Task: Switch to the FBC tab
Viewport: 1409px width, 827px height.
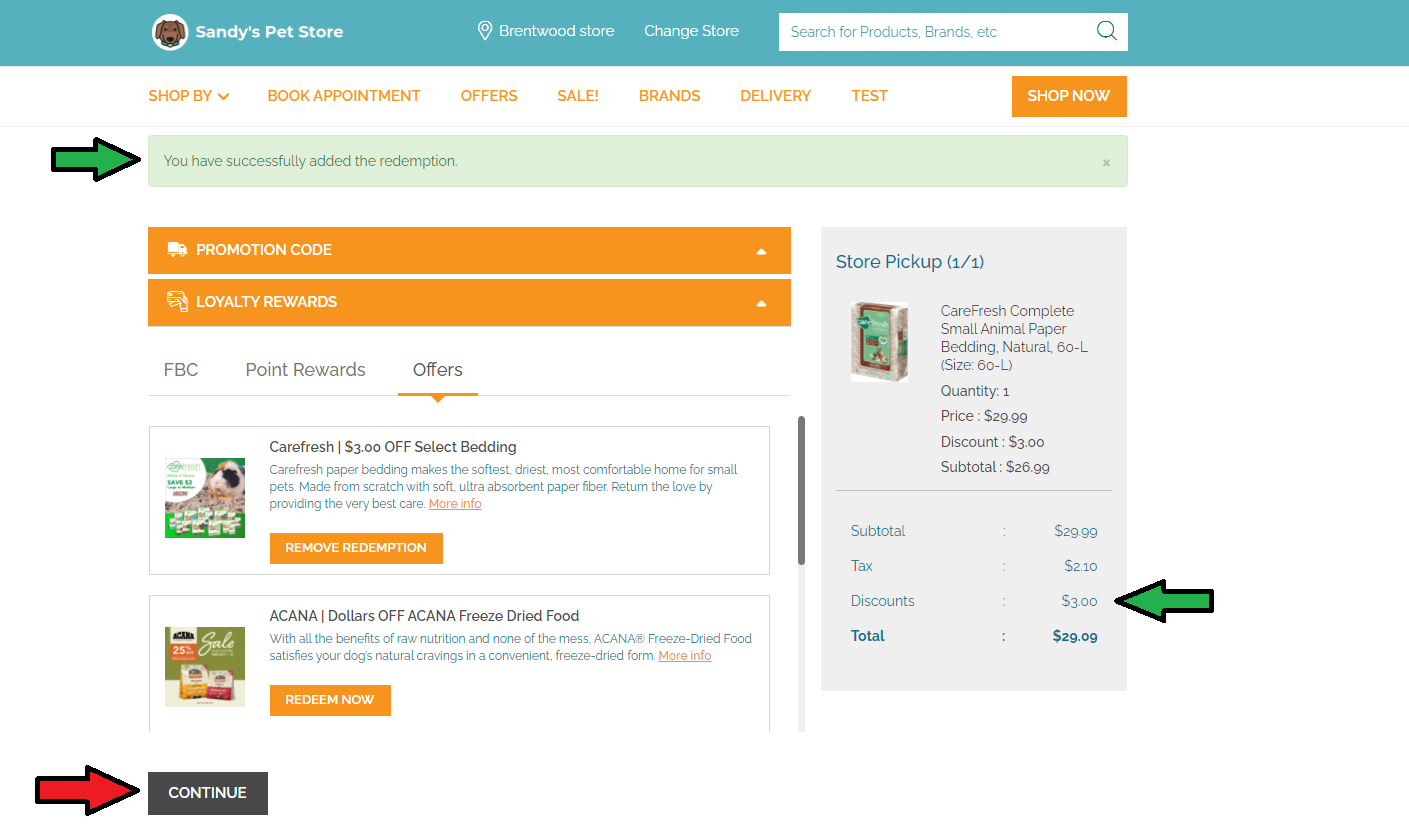Action: pyautogui.click(x=181, y=370)
